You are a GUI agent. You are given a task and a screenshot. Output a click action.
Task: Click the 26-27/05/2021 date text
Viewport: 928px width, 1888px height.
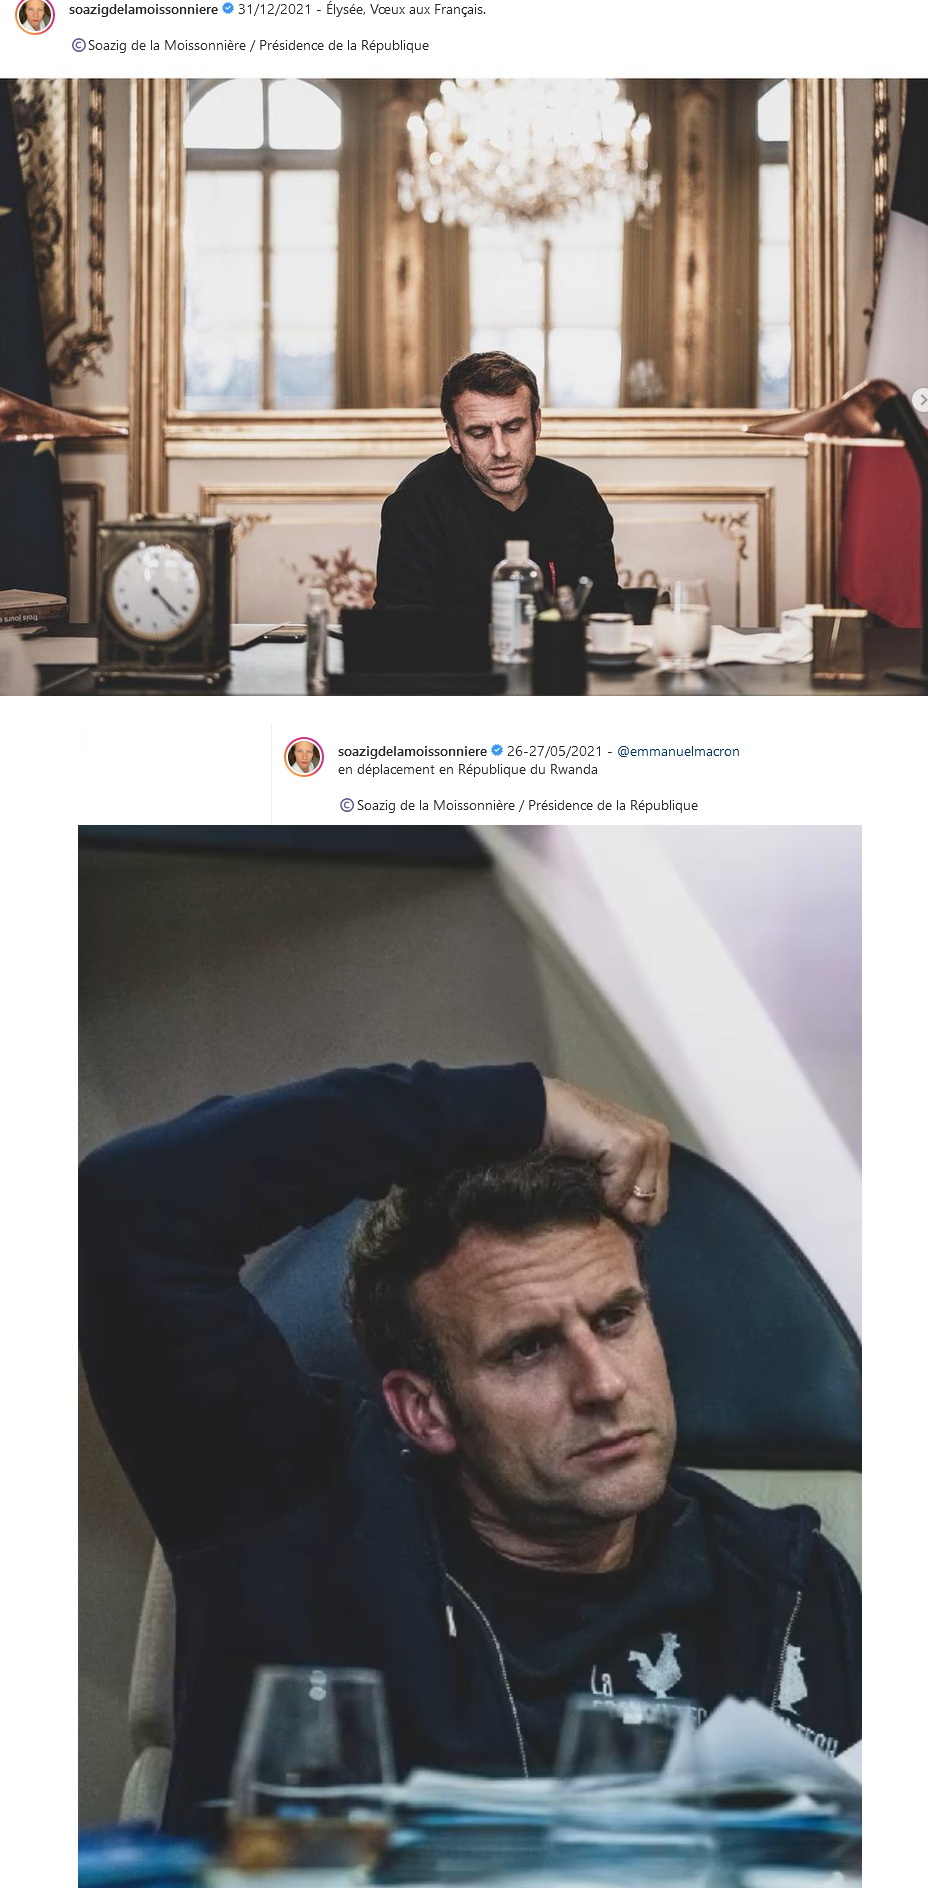pyautogui.click(x=555, y=751)
